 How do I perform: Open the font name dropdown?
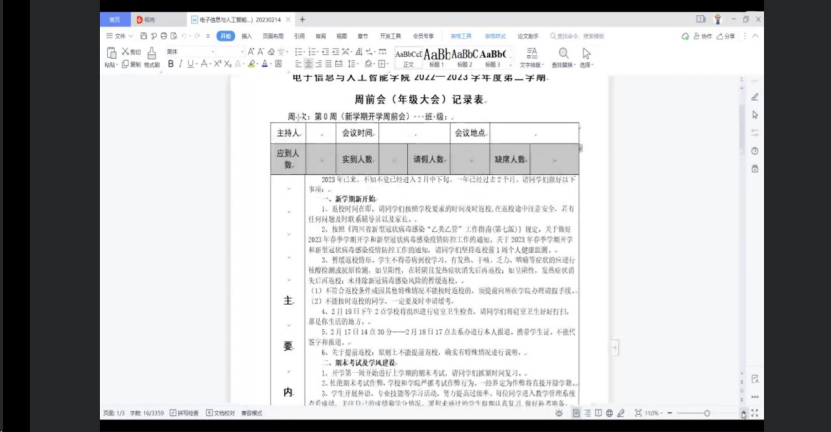point(213,51)
